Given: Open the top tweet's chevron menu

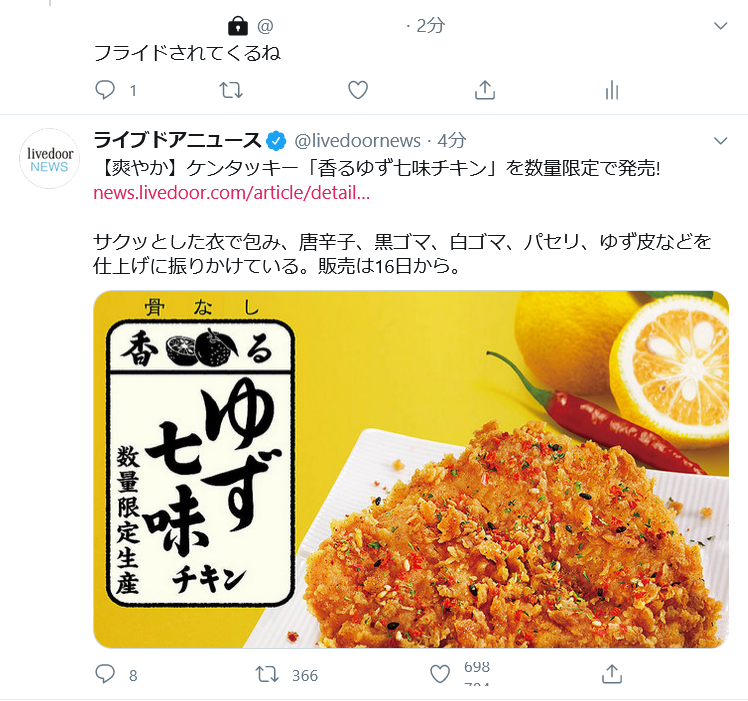Looking at the screenshot, I should pyautogui.click(x=720, y=26).
